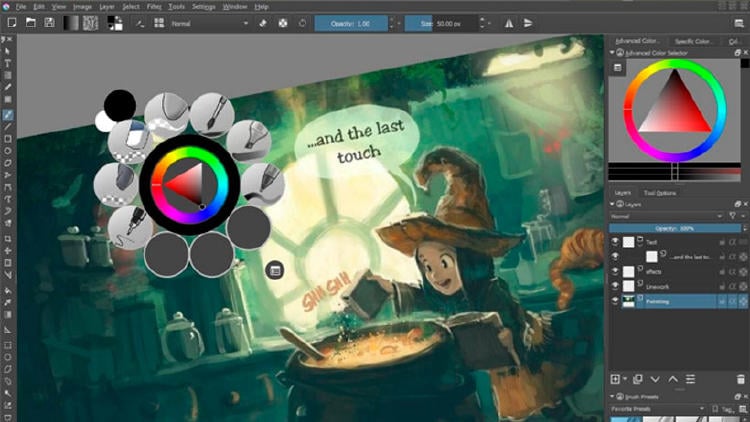Hide the Painting layer
The image size is (750, 422).
(615, 300)
